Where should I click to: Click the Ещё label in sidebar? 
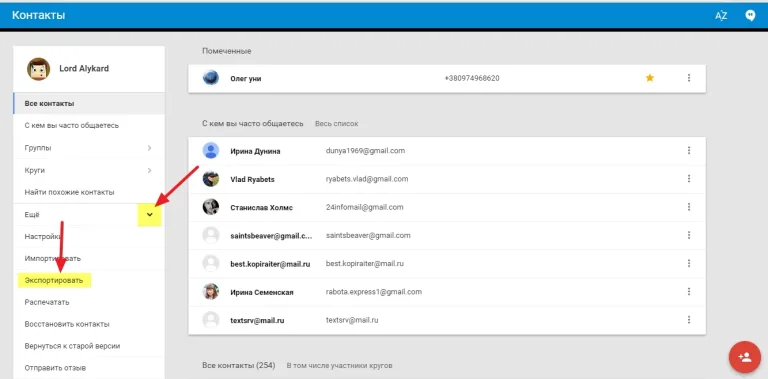[32, 215]
